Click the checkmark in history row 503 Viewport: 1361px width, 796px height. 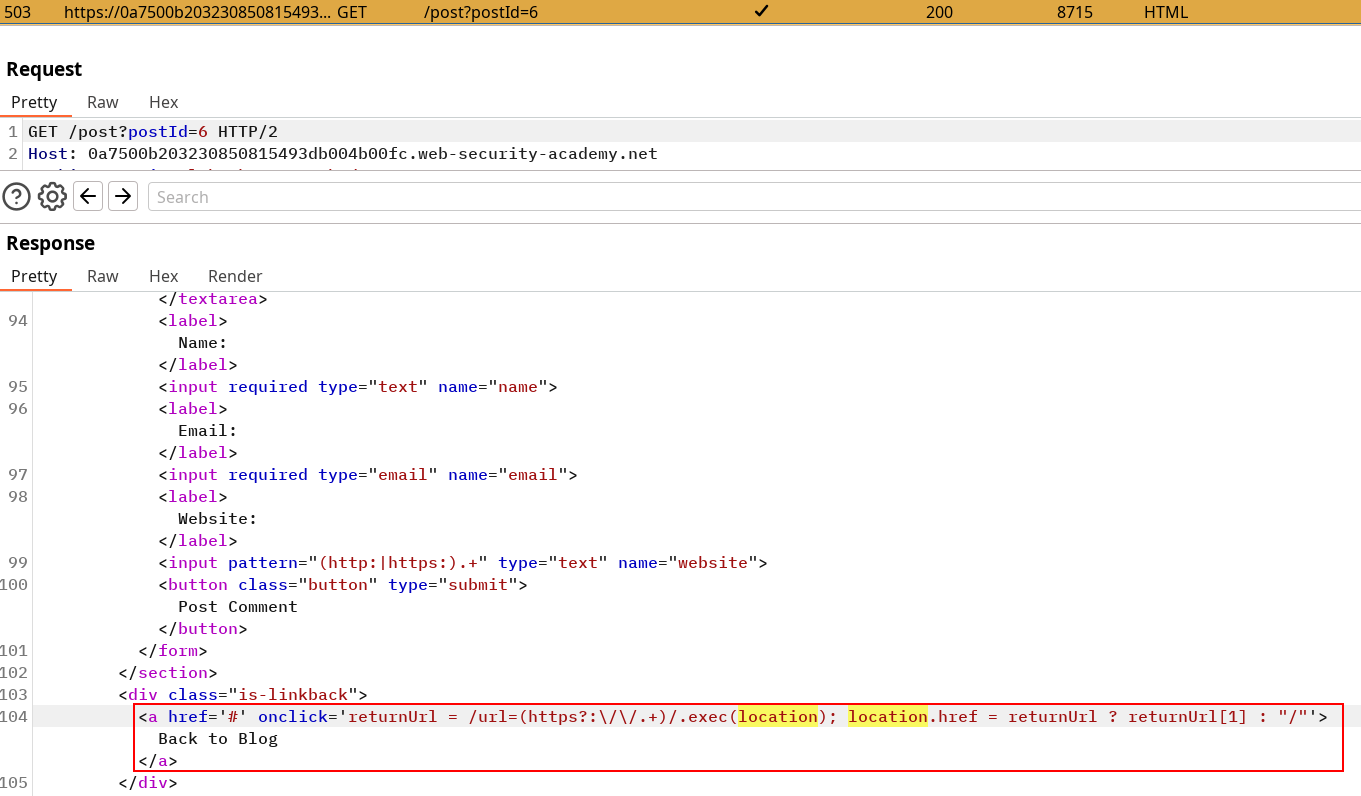point(761,12)
